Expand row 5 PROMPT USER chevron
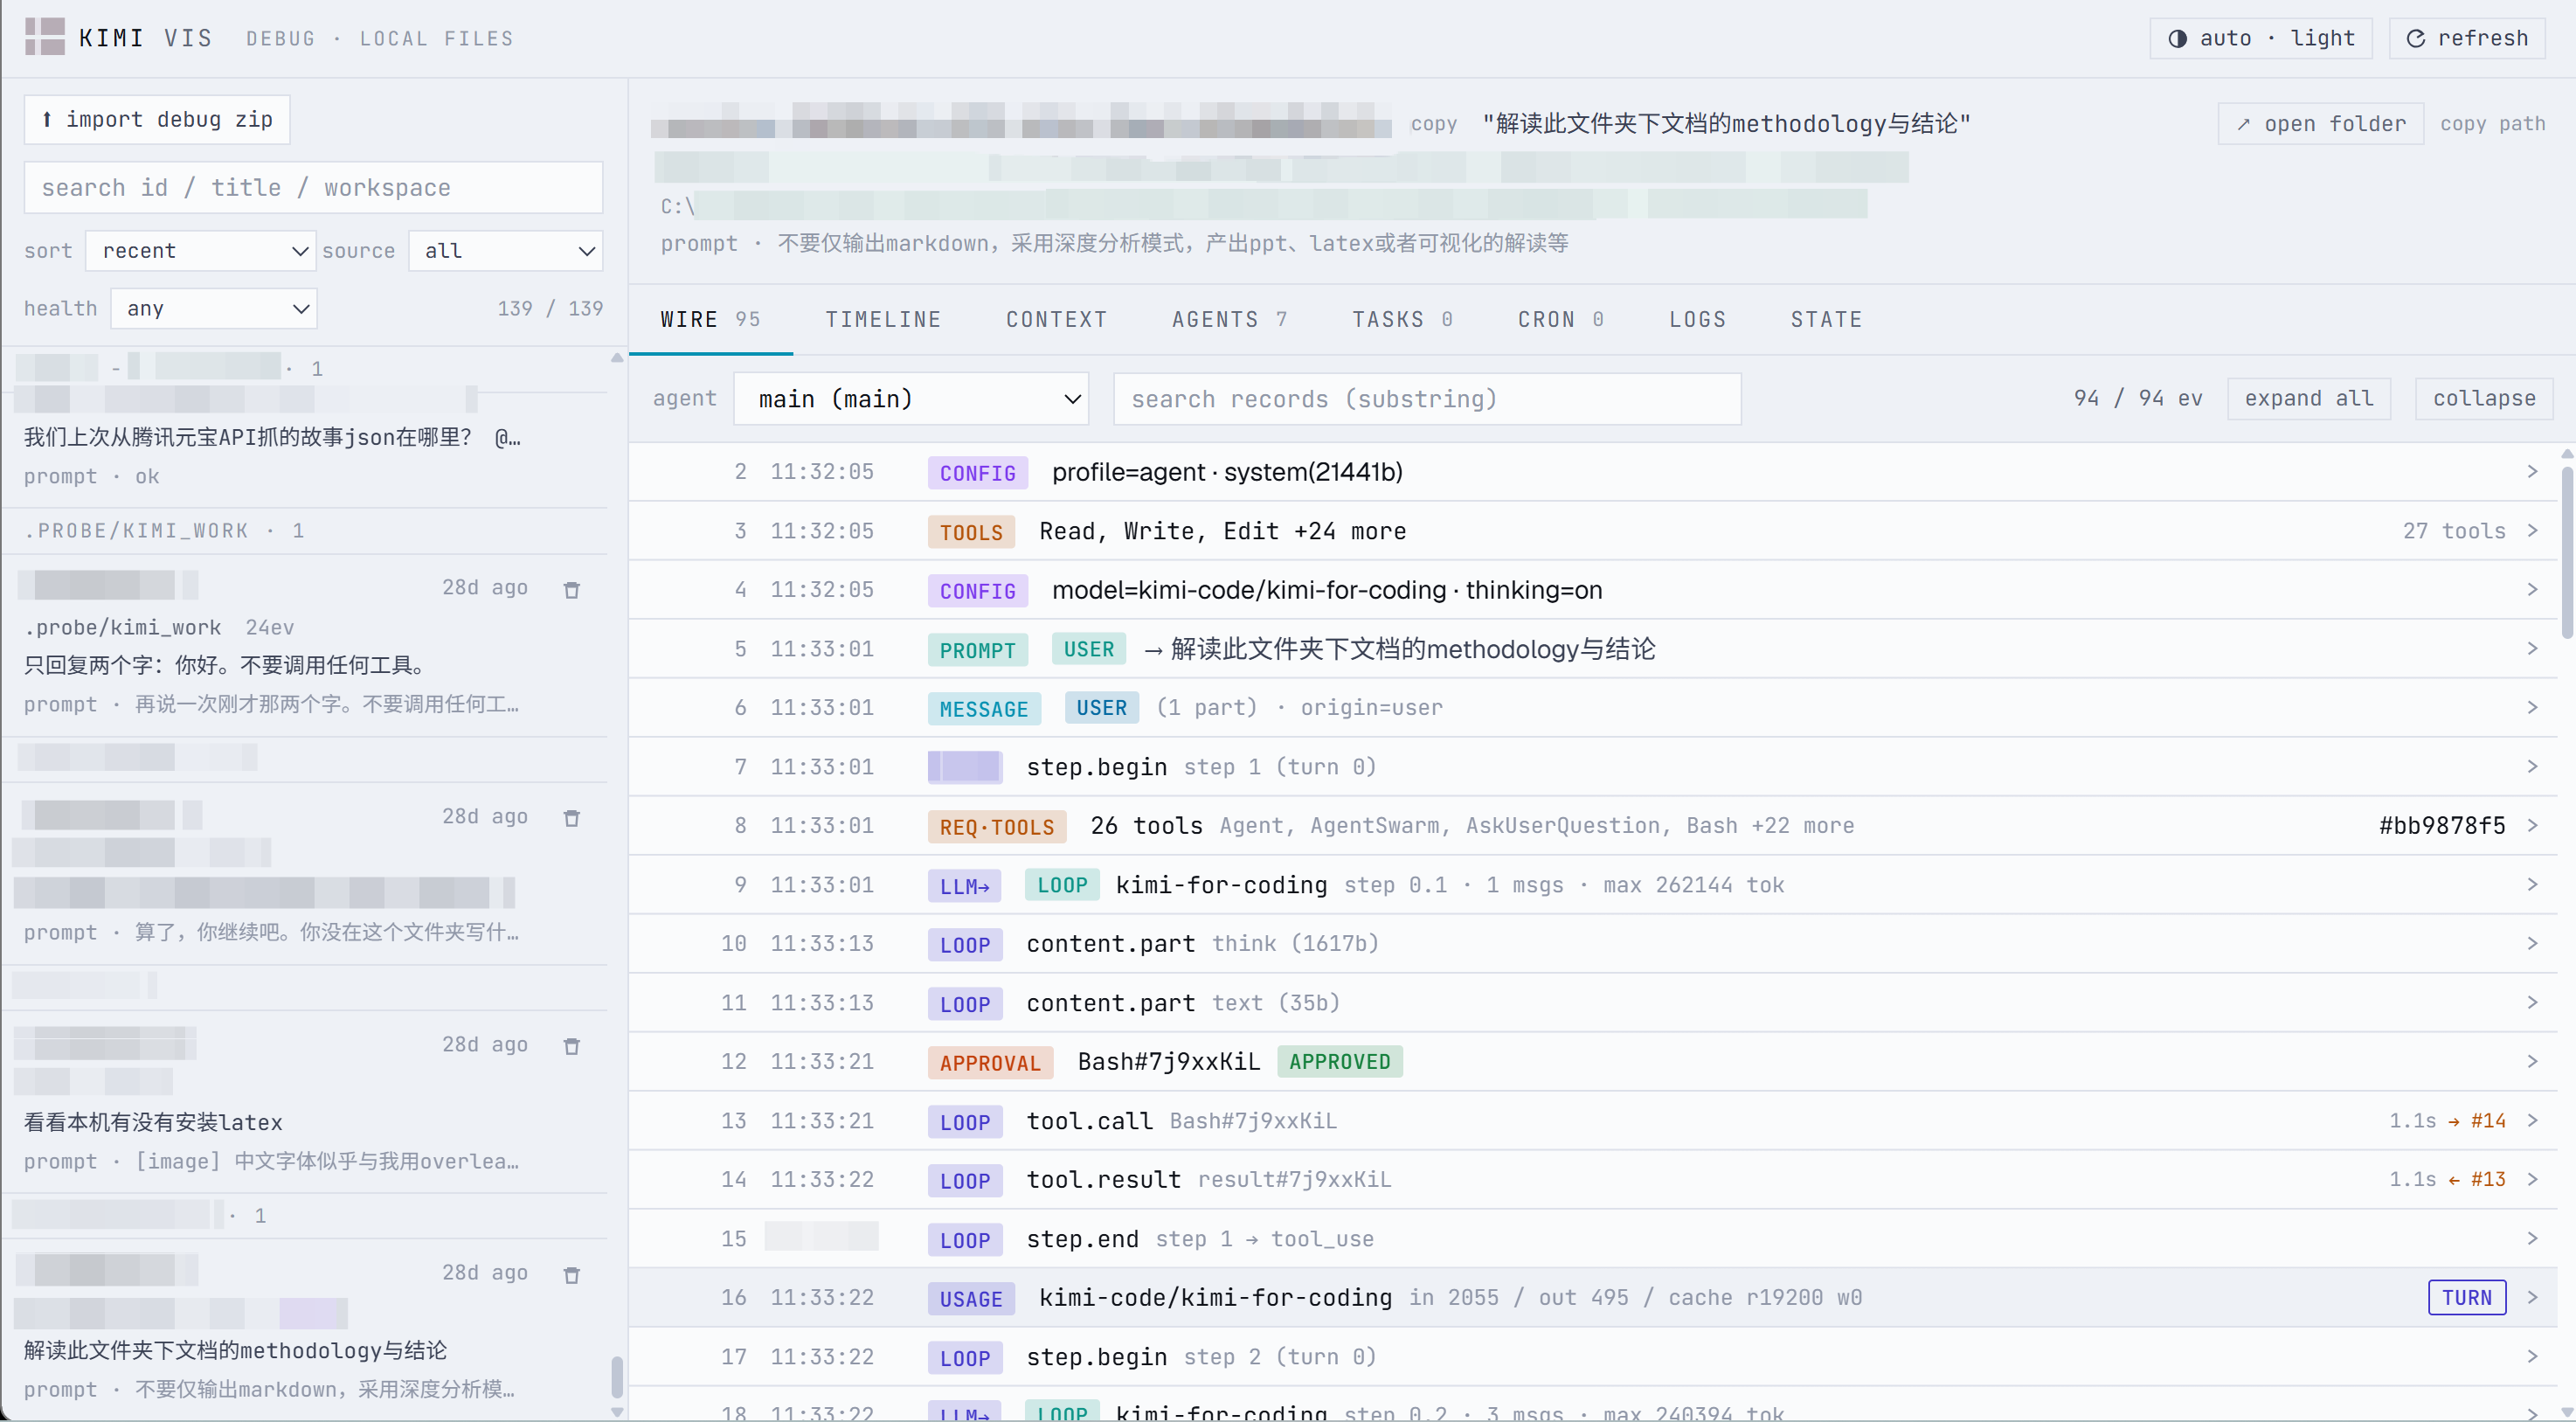The width and height of the screenshot is (2576, 1422). tap(2532, 648)
